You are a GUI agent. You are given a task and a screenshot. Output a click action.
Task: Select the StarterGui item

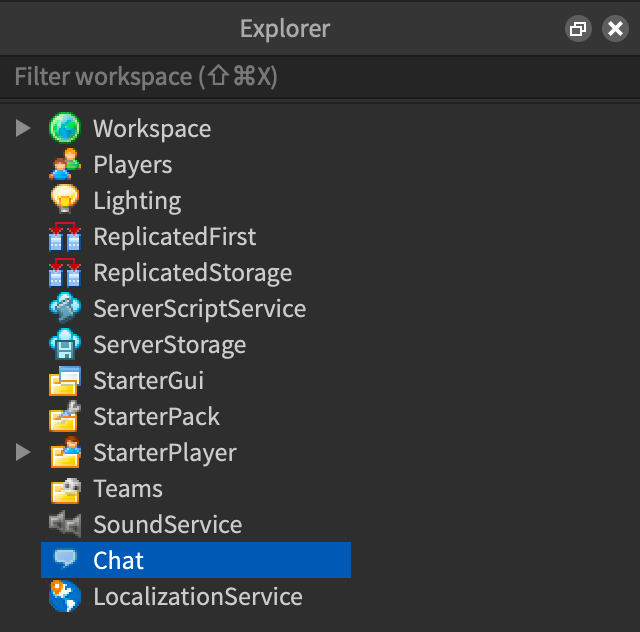tap(148, 381)
